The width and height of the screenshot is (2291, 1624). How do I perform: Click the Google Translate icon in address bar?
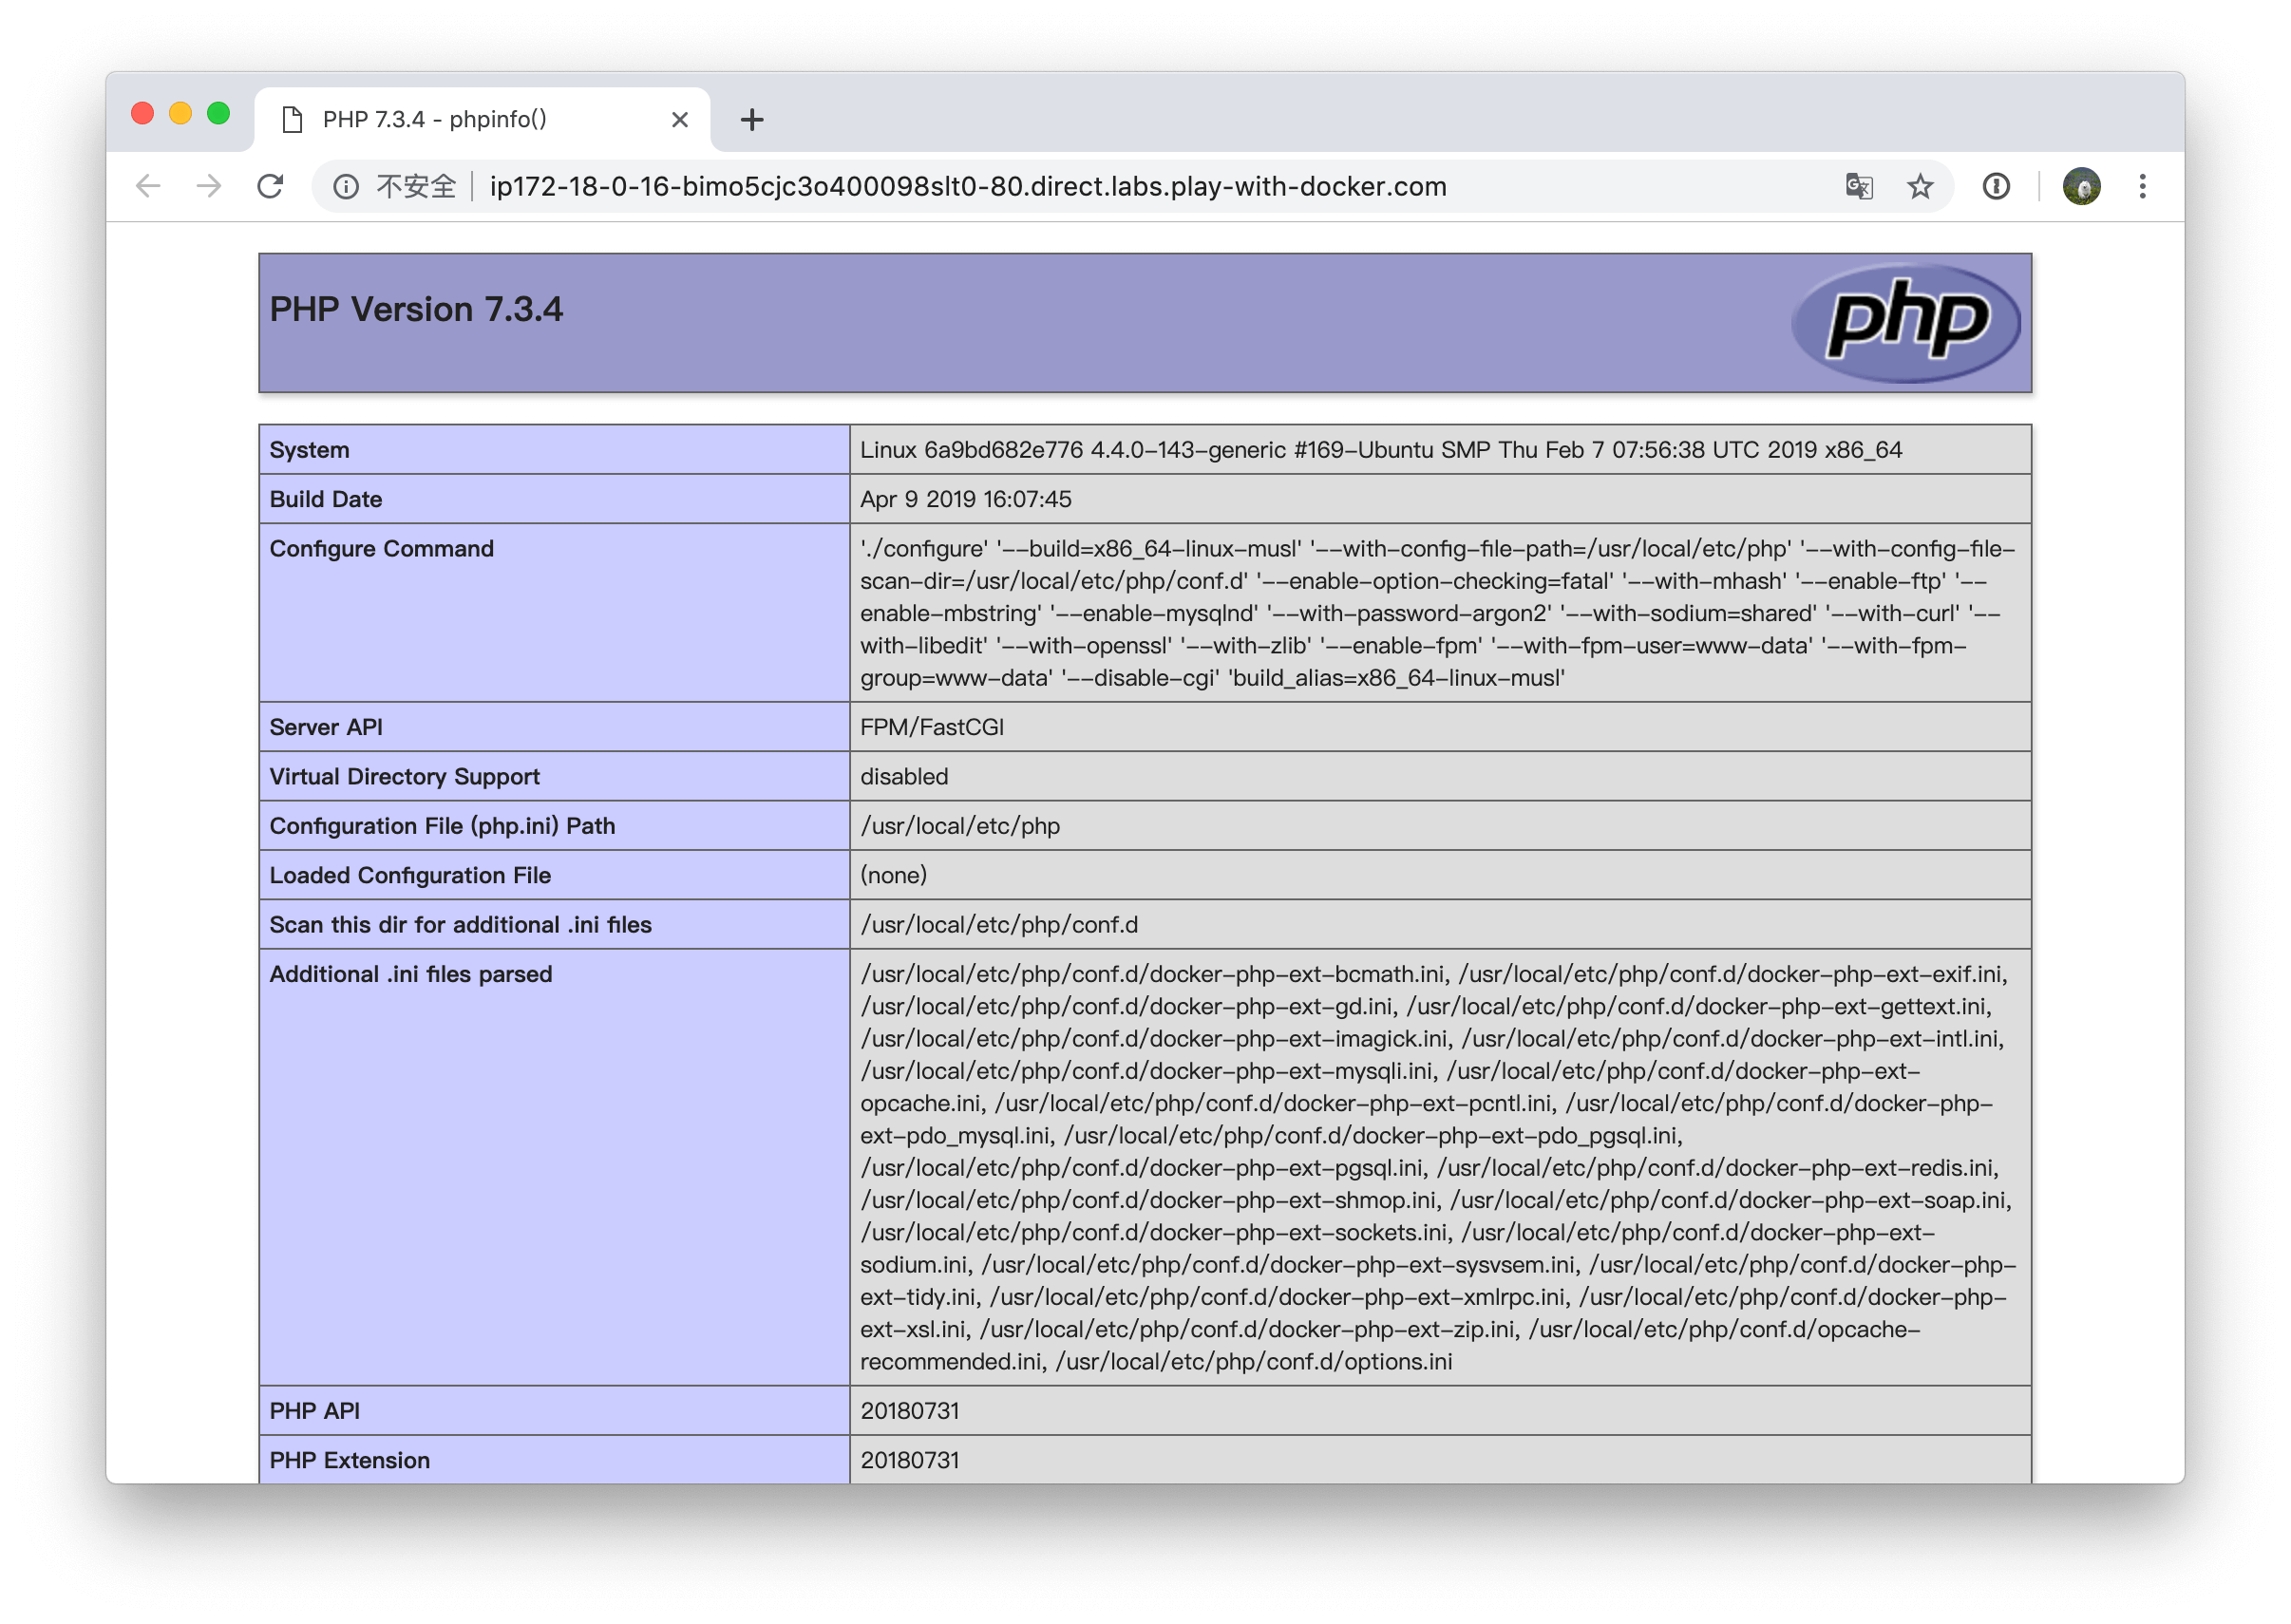1858,186
